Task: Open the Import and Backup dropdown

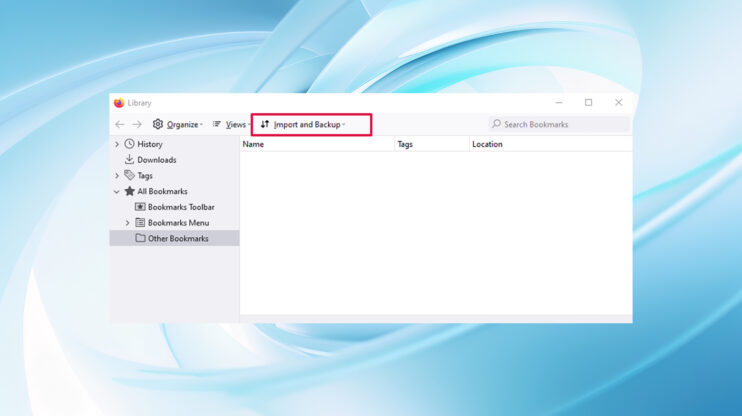Action: click(303, 125)
